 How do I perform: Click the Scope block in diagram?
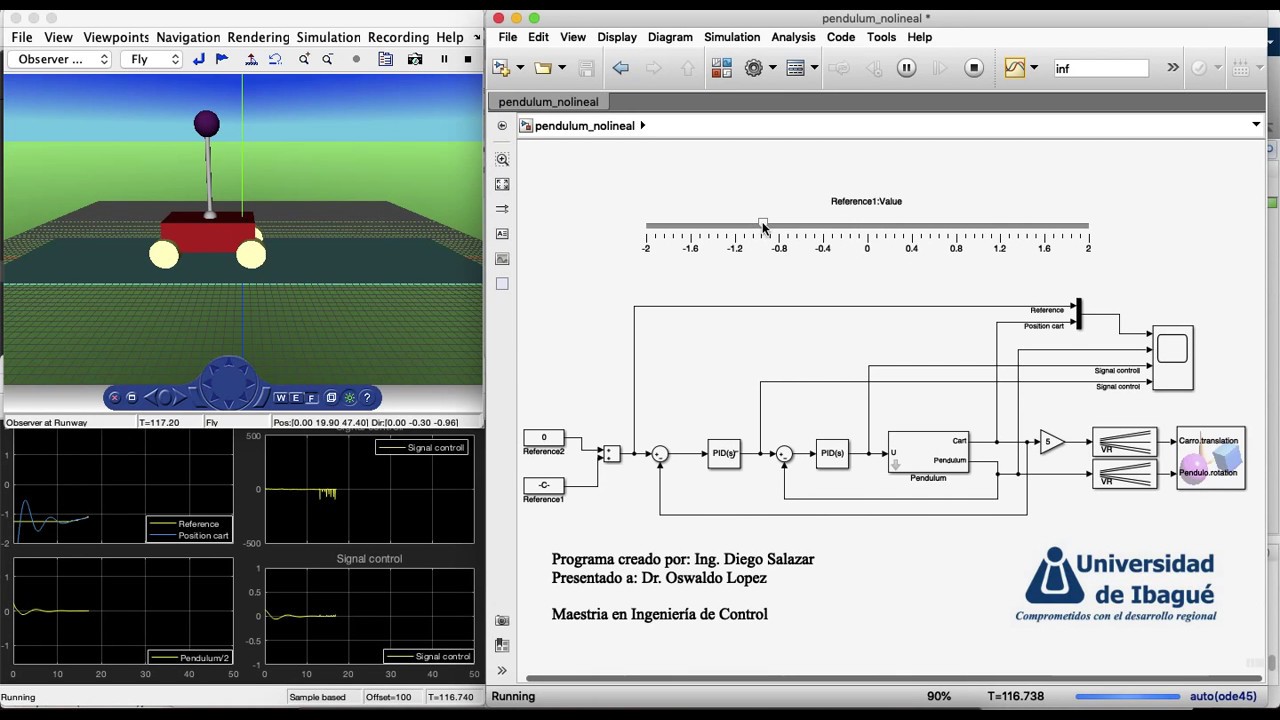[x=1173, y=357]
